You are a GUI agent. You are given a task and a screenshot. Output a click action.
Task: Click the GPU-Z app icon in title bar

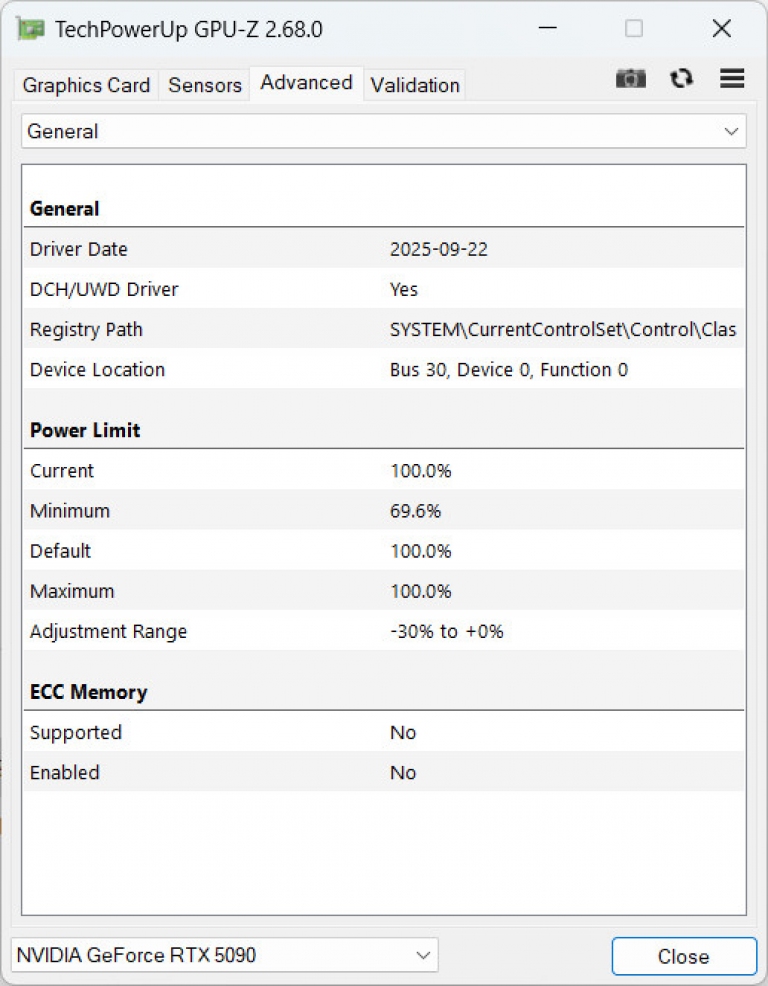tap(31, 29)
